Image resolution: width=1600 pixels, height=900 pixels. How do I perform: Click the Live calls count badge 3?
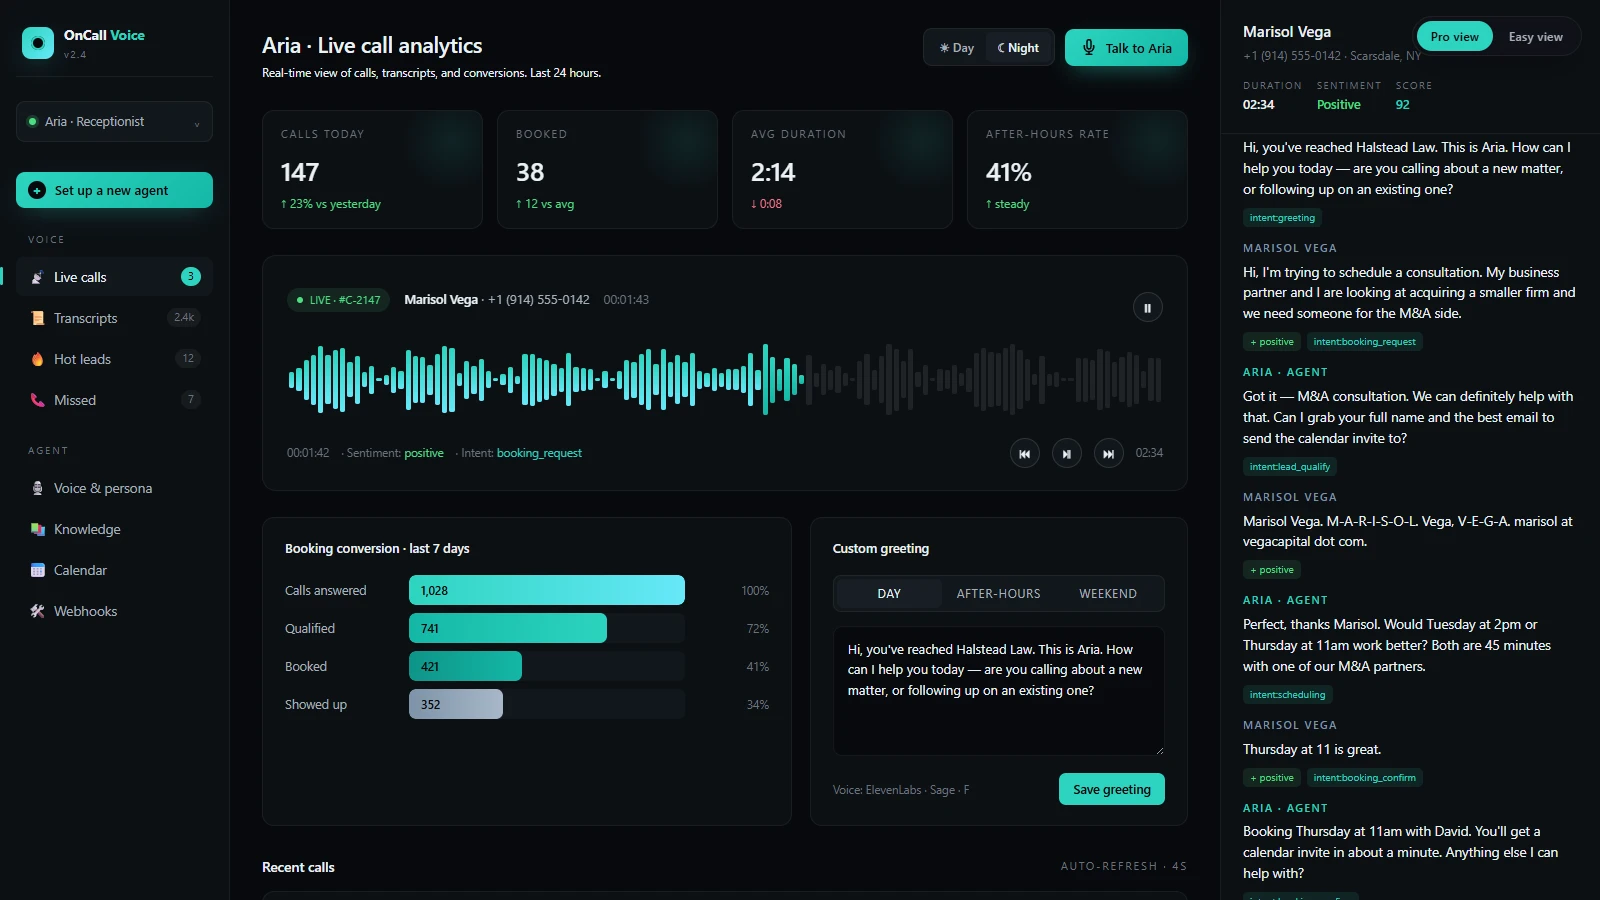(x=190, y=277)
